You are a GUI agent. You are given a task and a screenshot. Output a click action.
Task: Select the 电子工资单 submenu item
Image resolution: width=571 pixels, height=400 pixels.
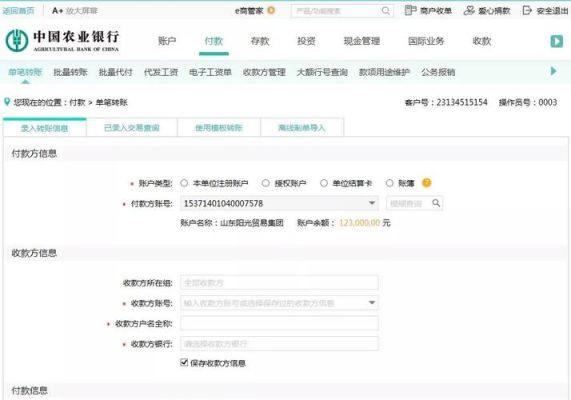pos(210,72)
